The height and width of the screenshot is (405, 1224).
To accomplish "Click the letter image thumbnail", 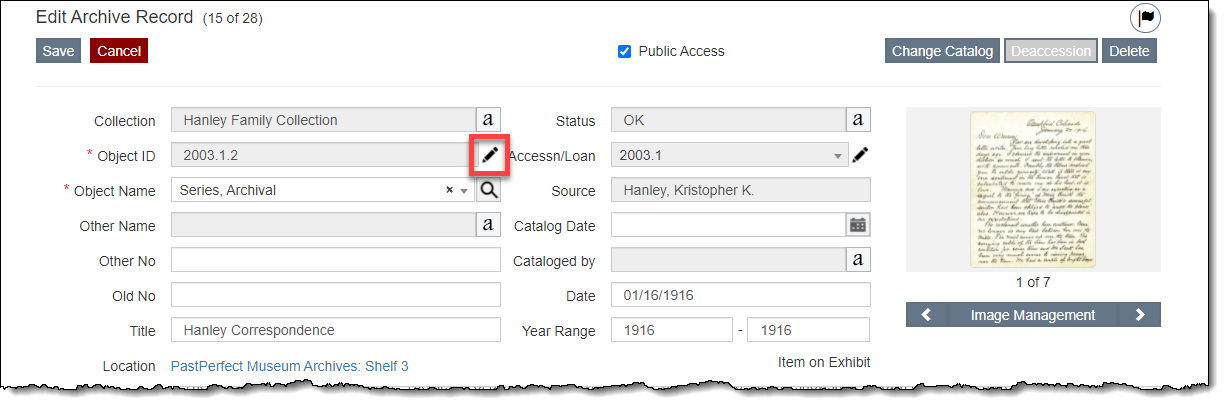I will (1033, 189).
